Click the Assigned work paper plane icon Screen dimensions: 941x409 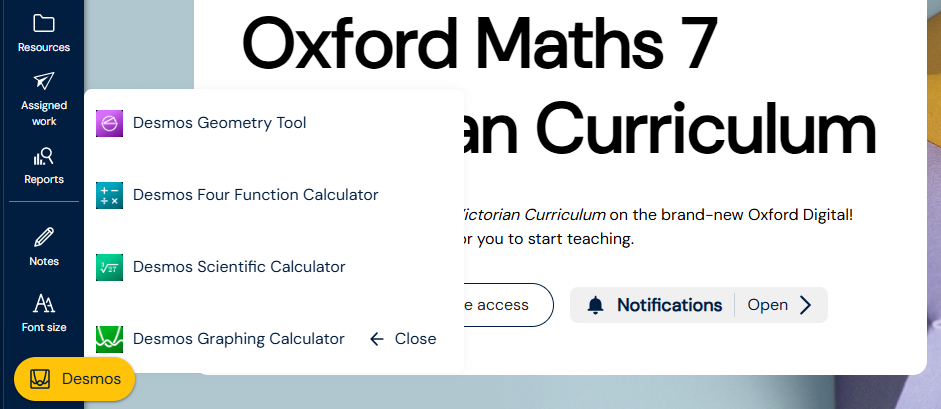(44, 81)
